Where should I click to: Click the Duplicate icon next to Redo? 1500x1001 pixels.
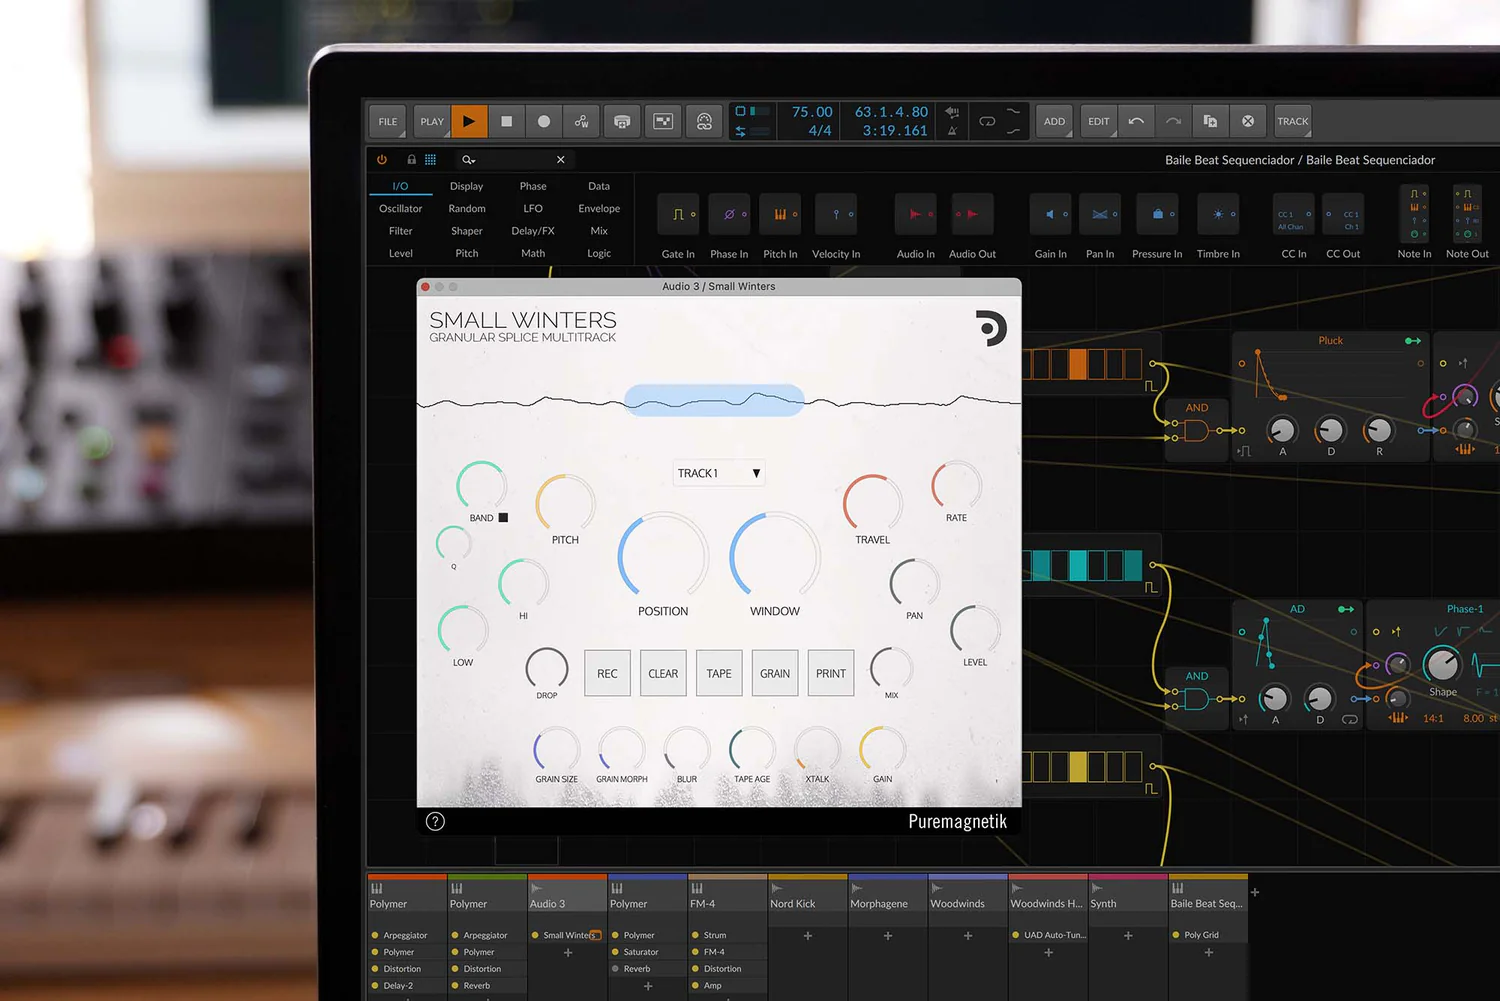(1210, 121)
